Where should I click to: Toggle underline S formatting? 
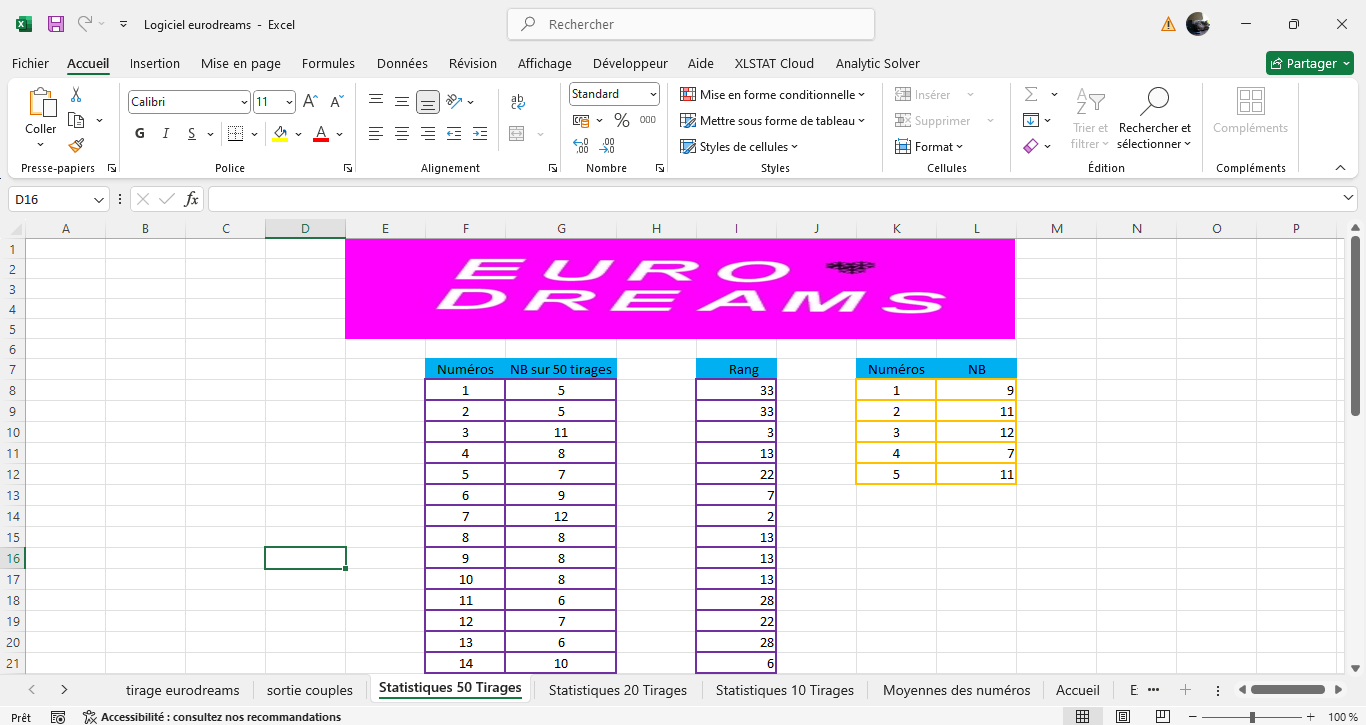tap(192, 134)
